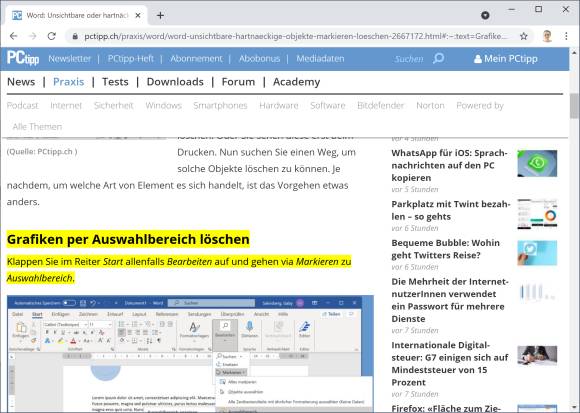Image resolution: width=580 pixels, height=413 pixels.
Task: Go to the Academy section
Action: pos(297,82)
